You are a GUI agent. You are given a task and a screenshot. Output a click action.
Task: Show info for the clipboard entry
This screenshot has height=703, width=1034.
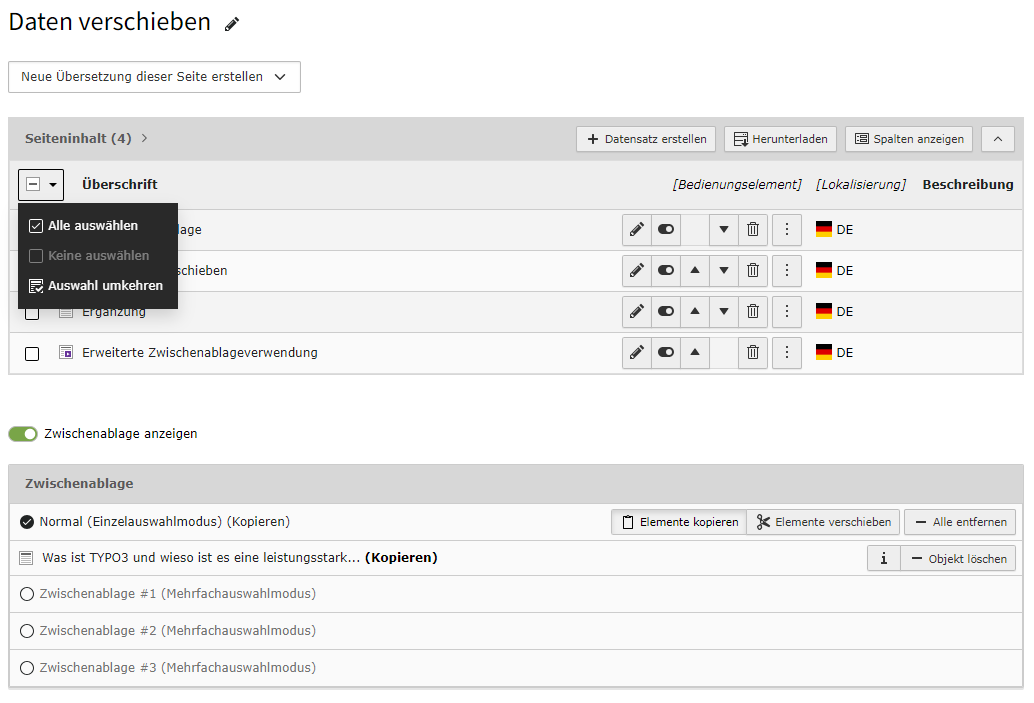coord(884,559)
